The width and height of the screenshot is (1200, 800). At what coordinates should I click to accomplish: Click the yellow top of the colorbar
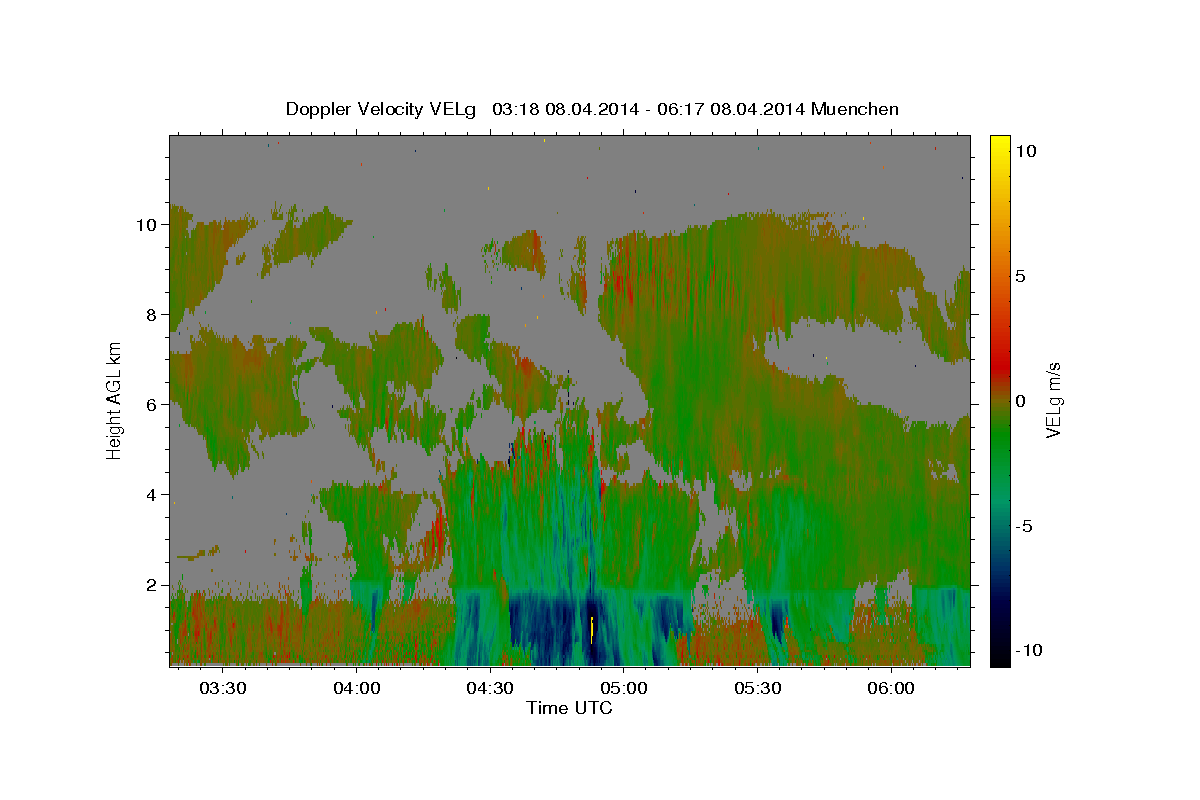(999, 142)
